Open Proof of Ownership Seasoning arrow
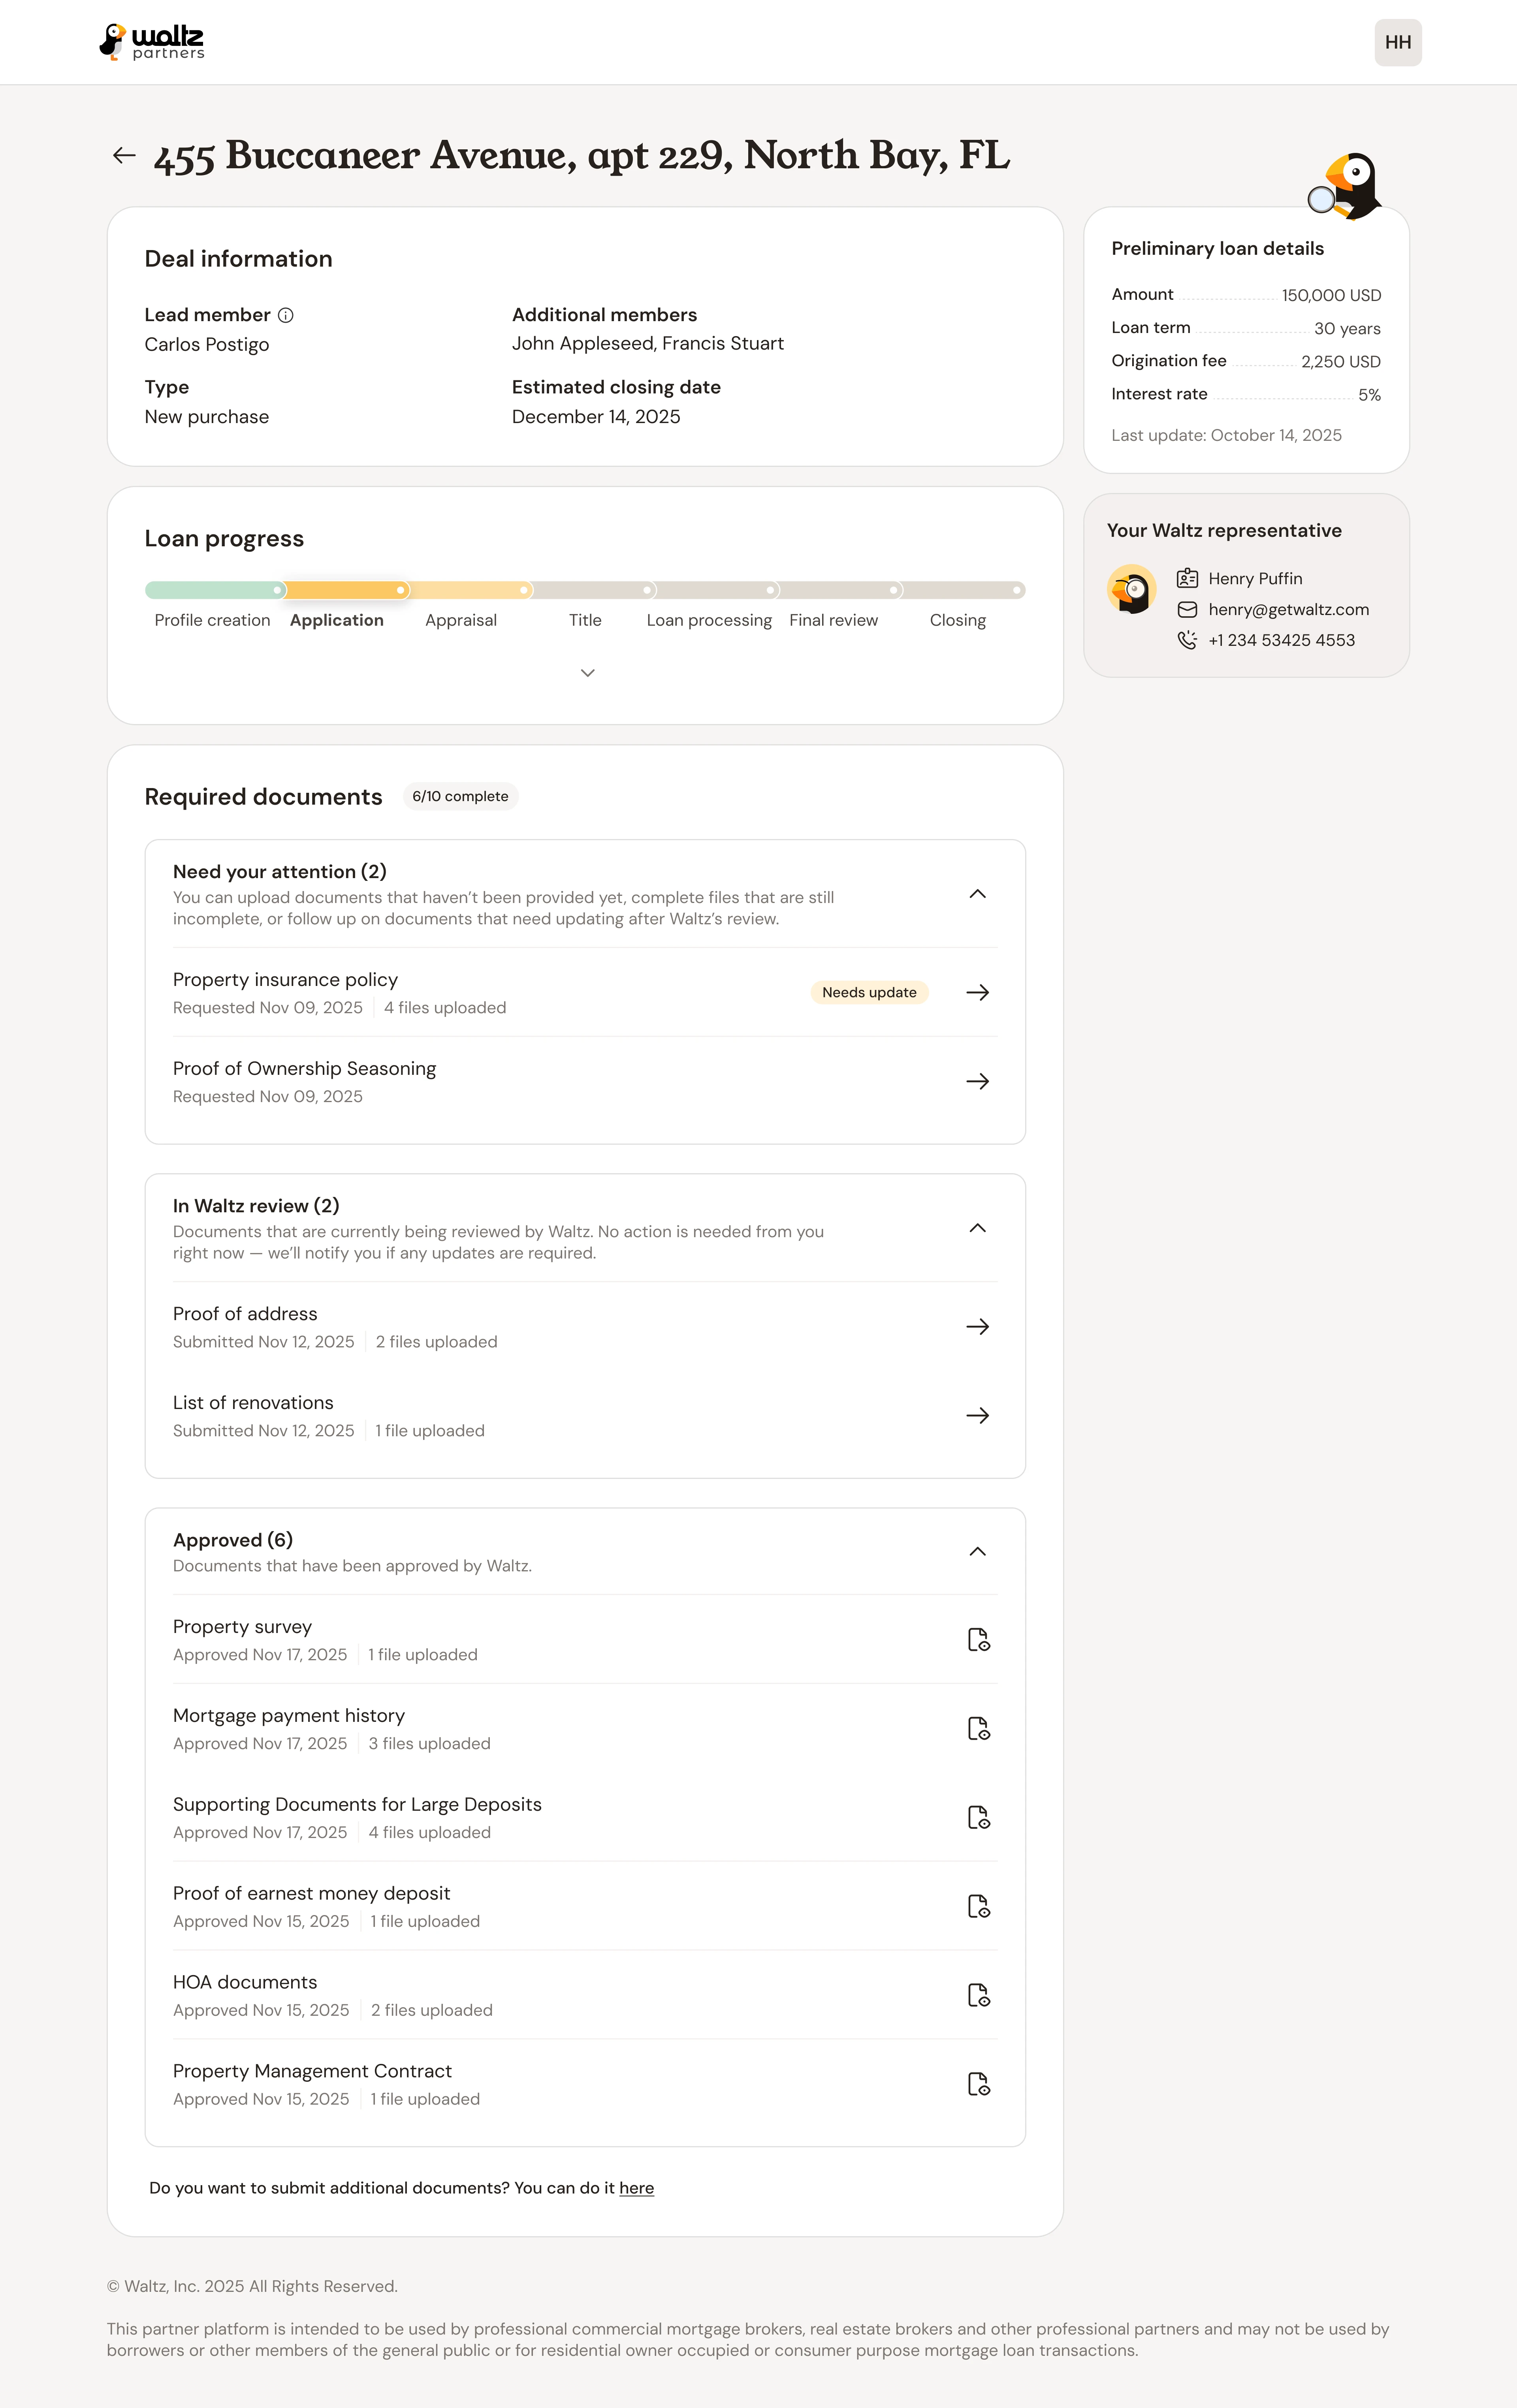The height and width of the screenshot is (2408, 1517). (977, 1081)
